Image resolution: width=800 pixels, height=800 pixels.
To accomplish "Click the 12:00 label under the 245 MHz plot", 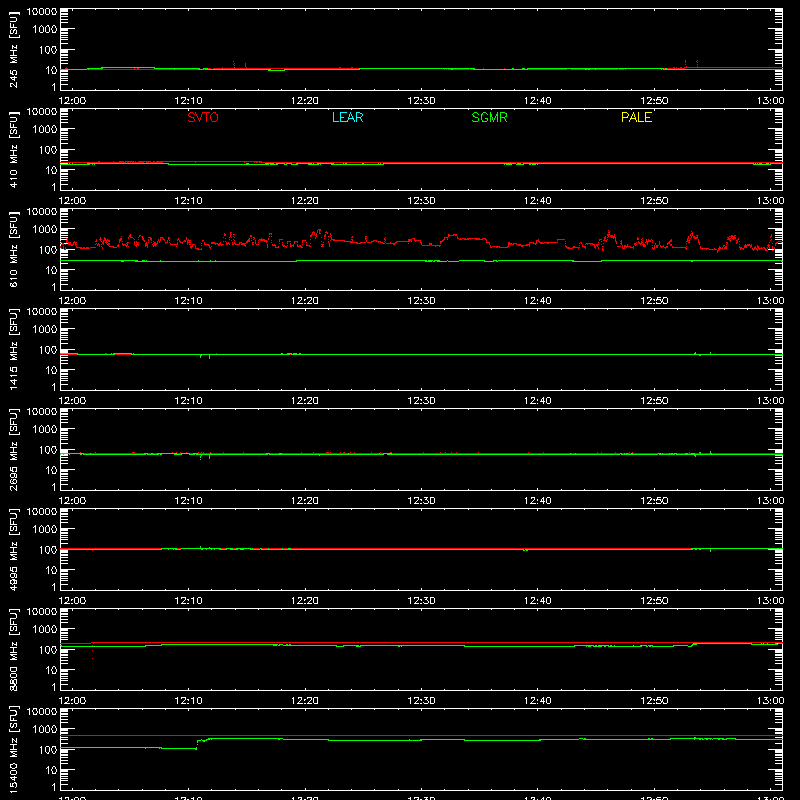I will point(72,101).
